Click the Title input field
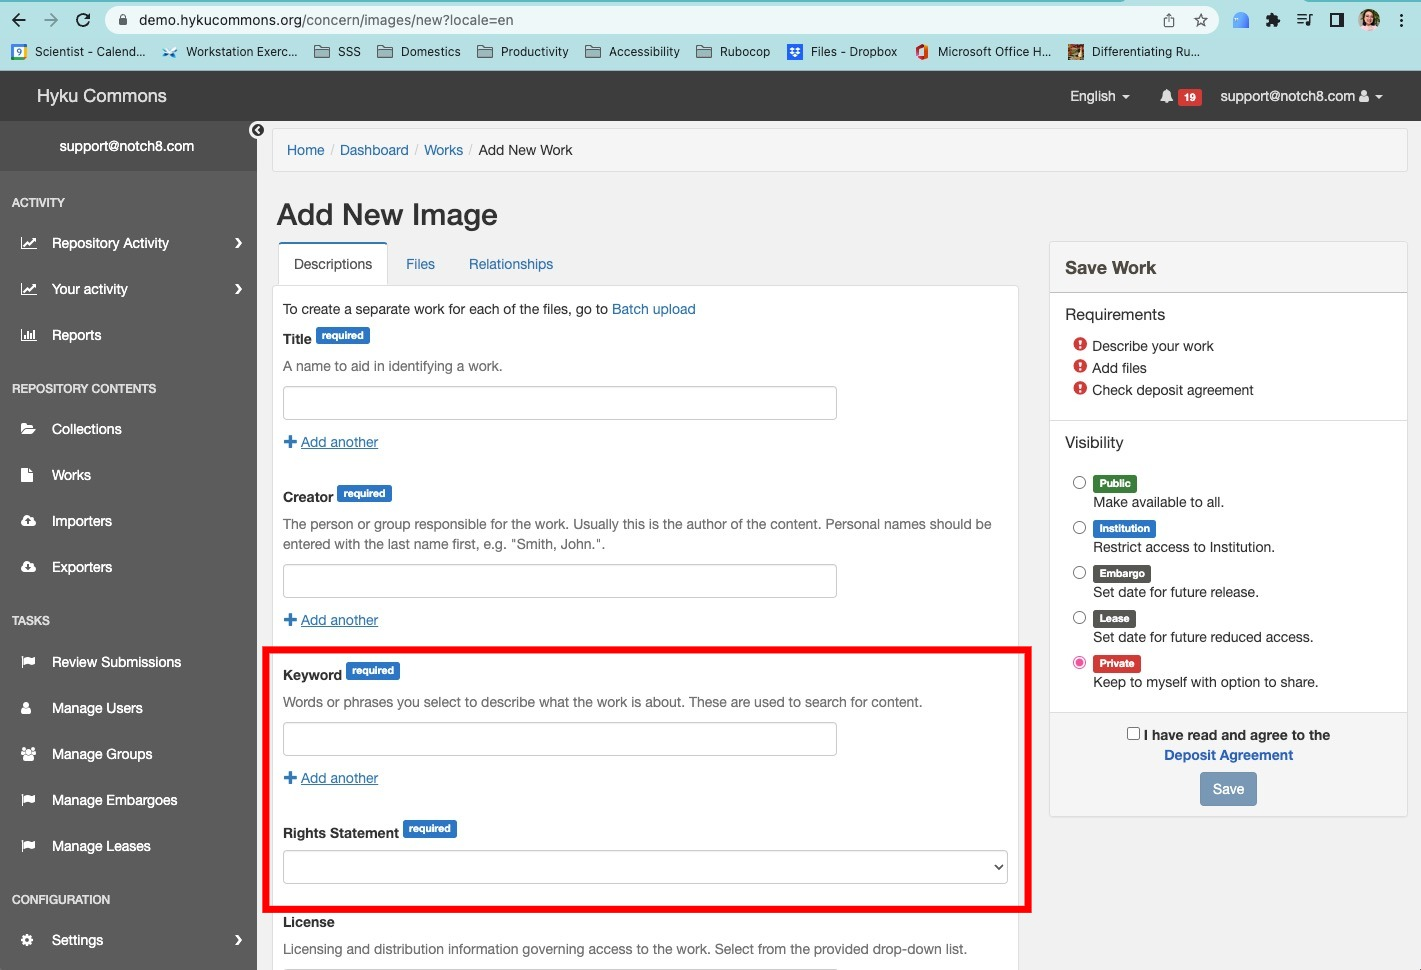 559,402
